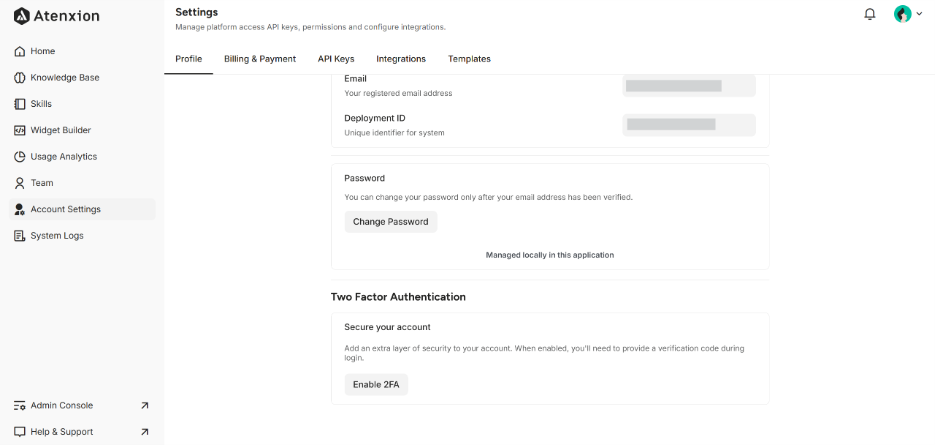Click the redacted Email value field
Image resolution: width=936 pixels, height=445 pixels.
click(x=689, y=86)
